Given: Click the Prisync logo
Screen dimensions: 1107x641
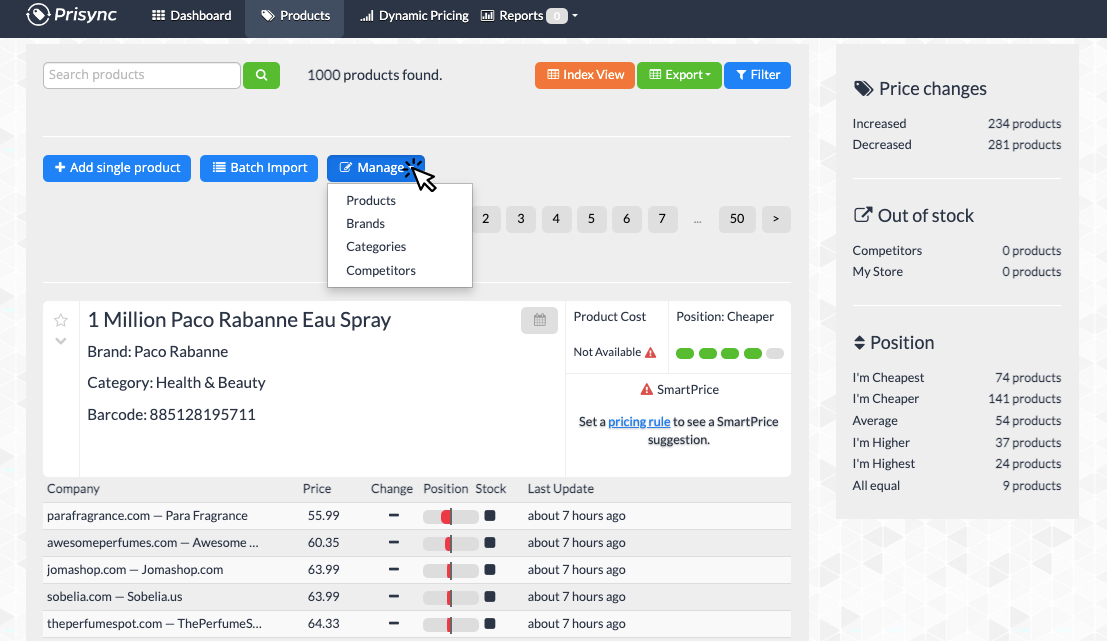Looking at the screenshot, I should click(x=71, y=15).
